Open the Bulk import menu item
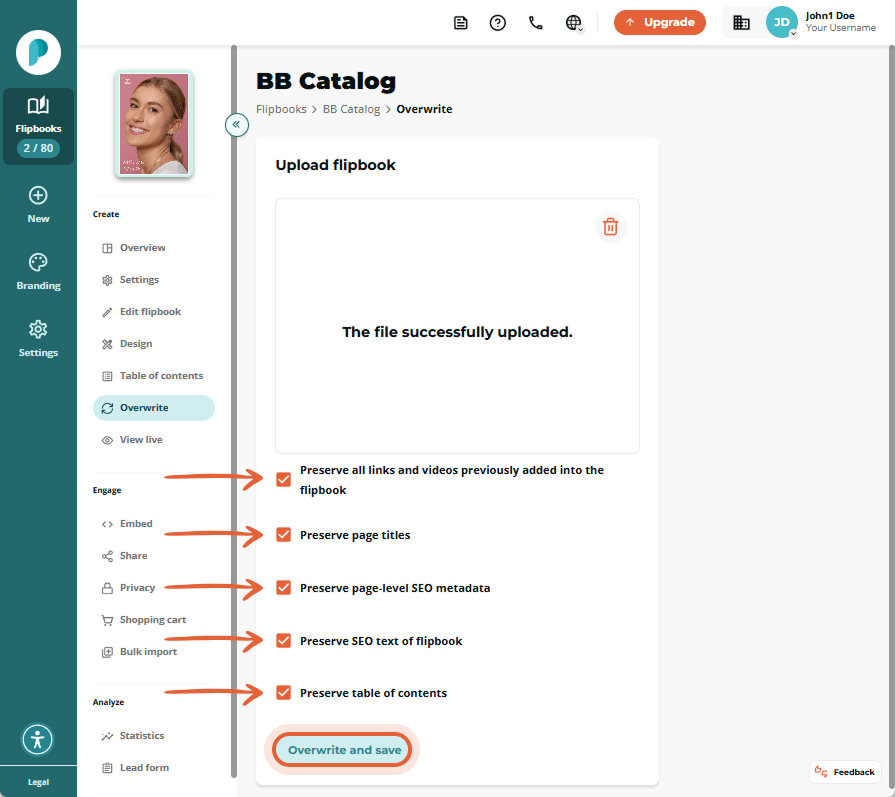 point(154,651)
